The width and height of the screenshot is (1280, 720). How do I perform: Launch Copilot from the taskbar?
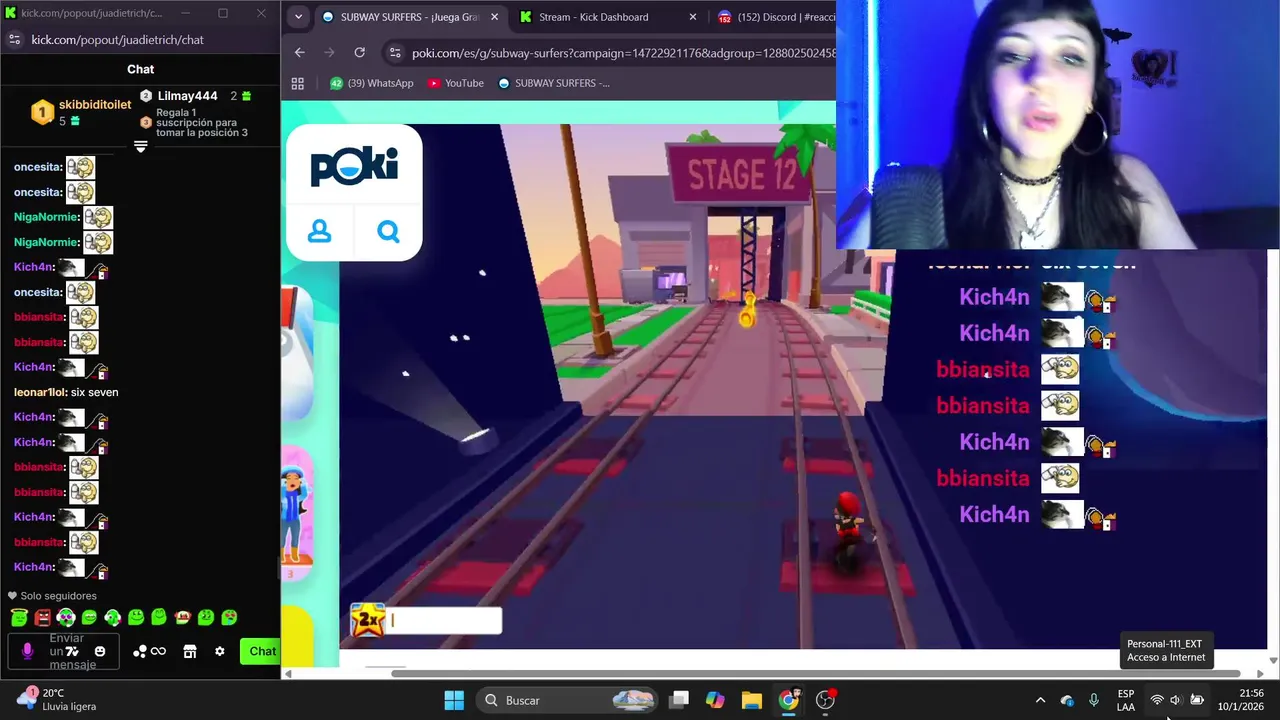coord(715,700)
